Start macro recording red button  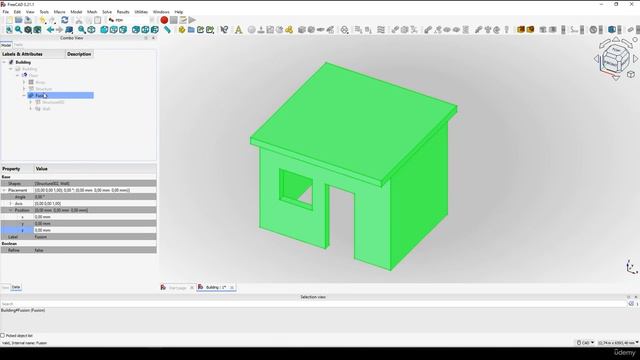(164, 20)
